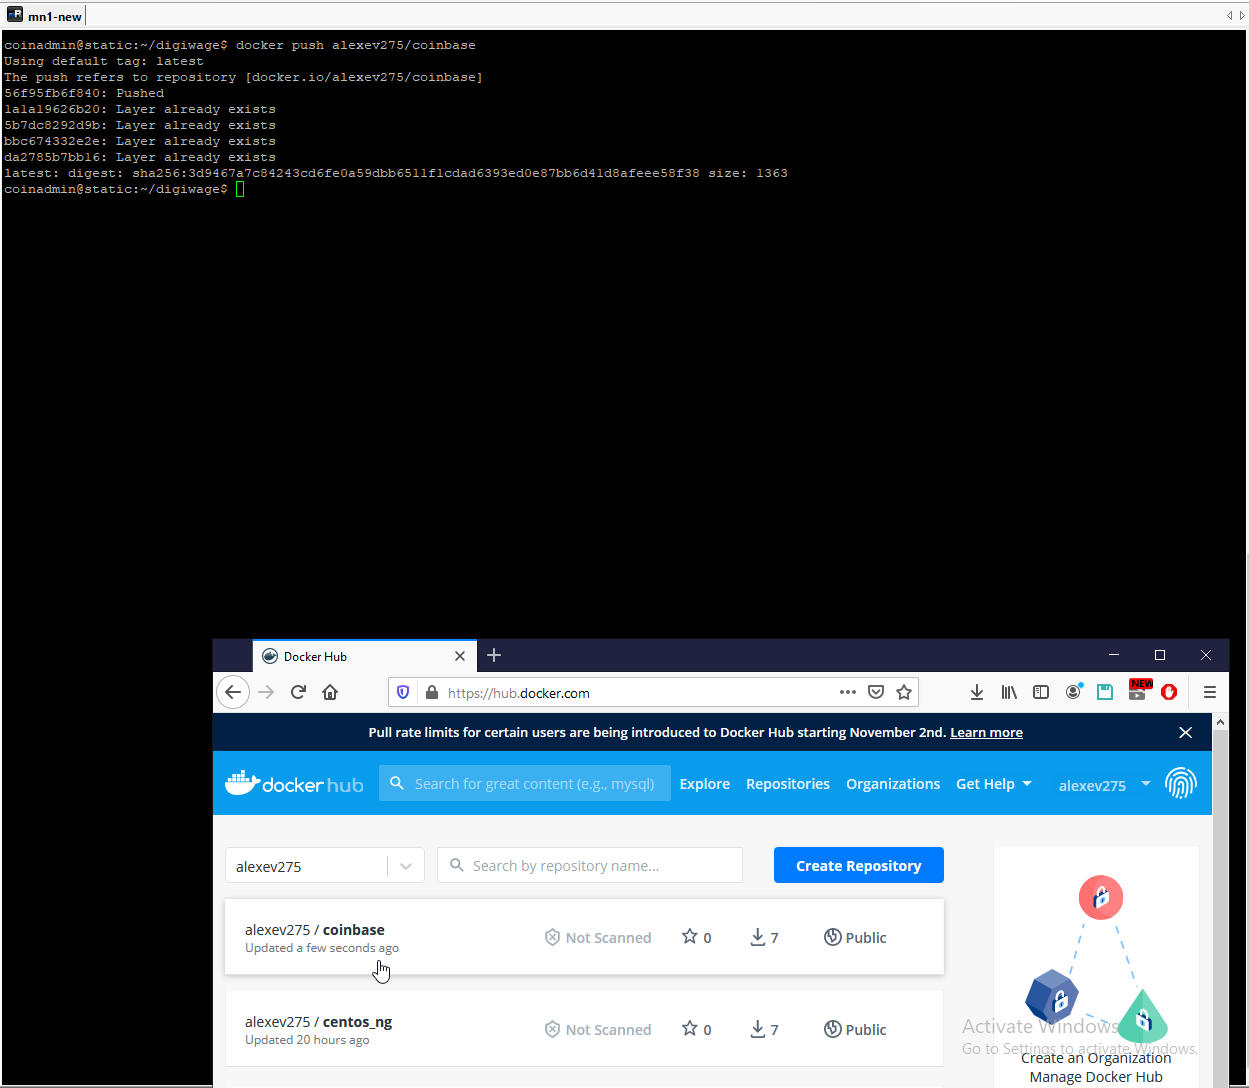Viewport: 1249px width, 1088px height.
Task: Close the Docker Hub tab
Action: [x=460, y=656]
